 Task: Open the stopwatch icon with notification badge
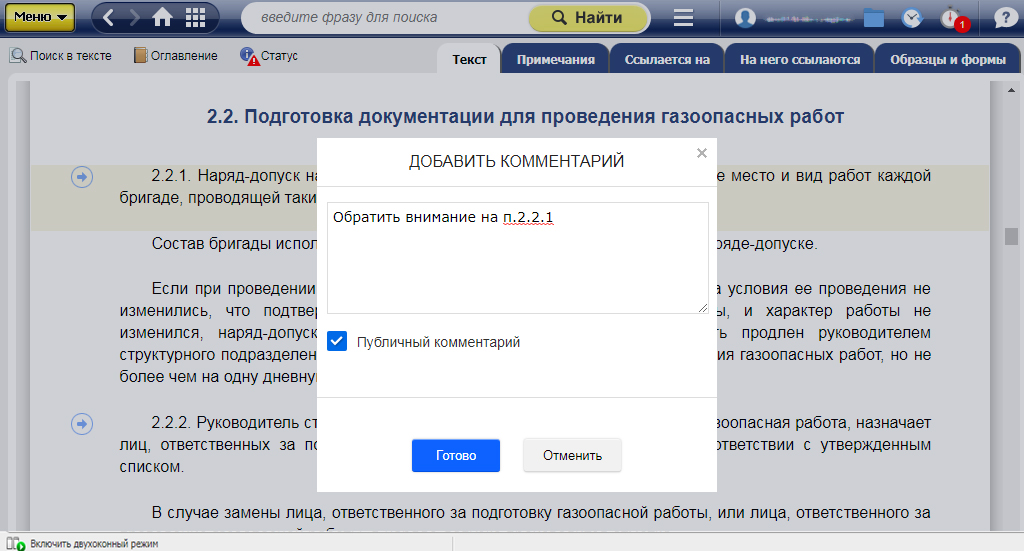click(x=951, y=18)
